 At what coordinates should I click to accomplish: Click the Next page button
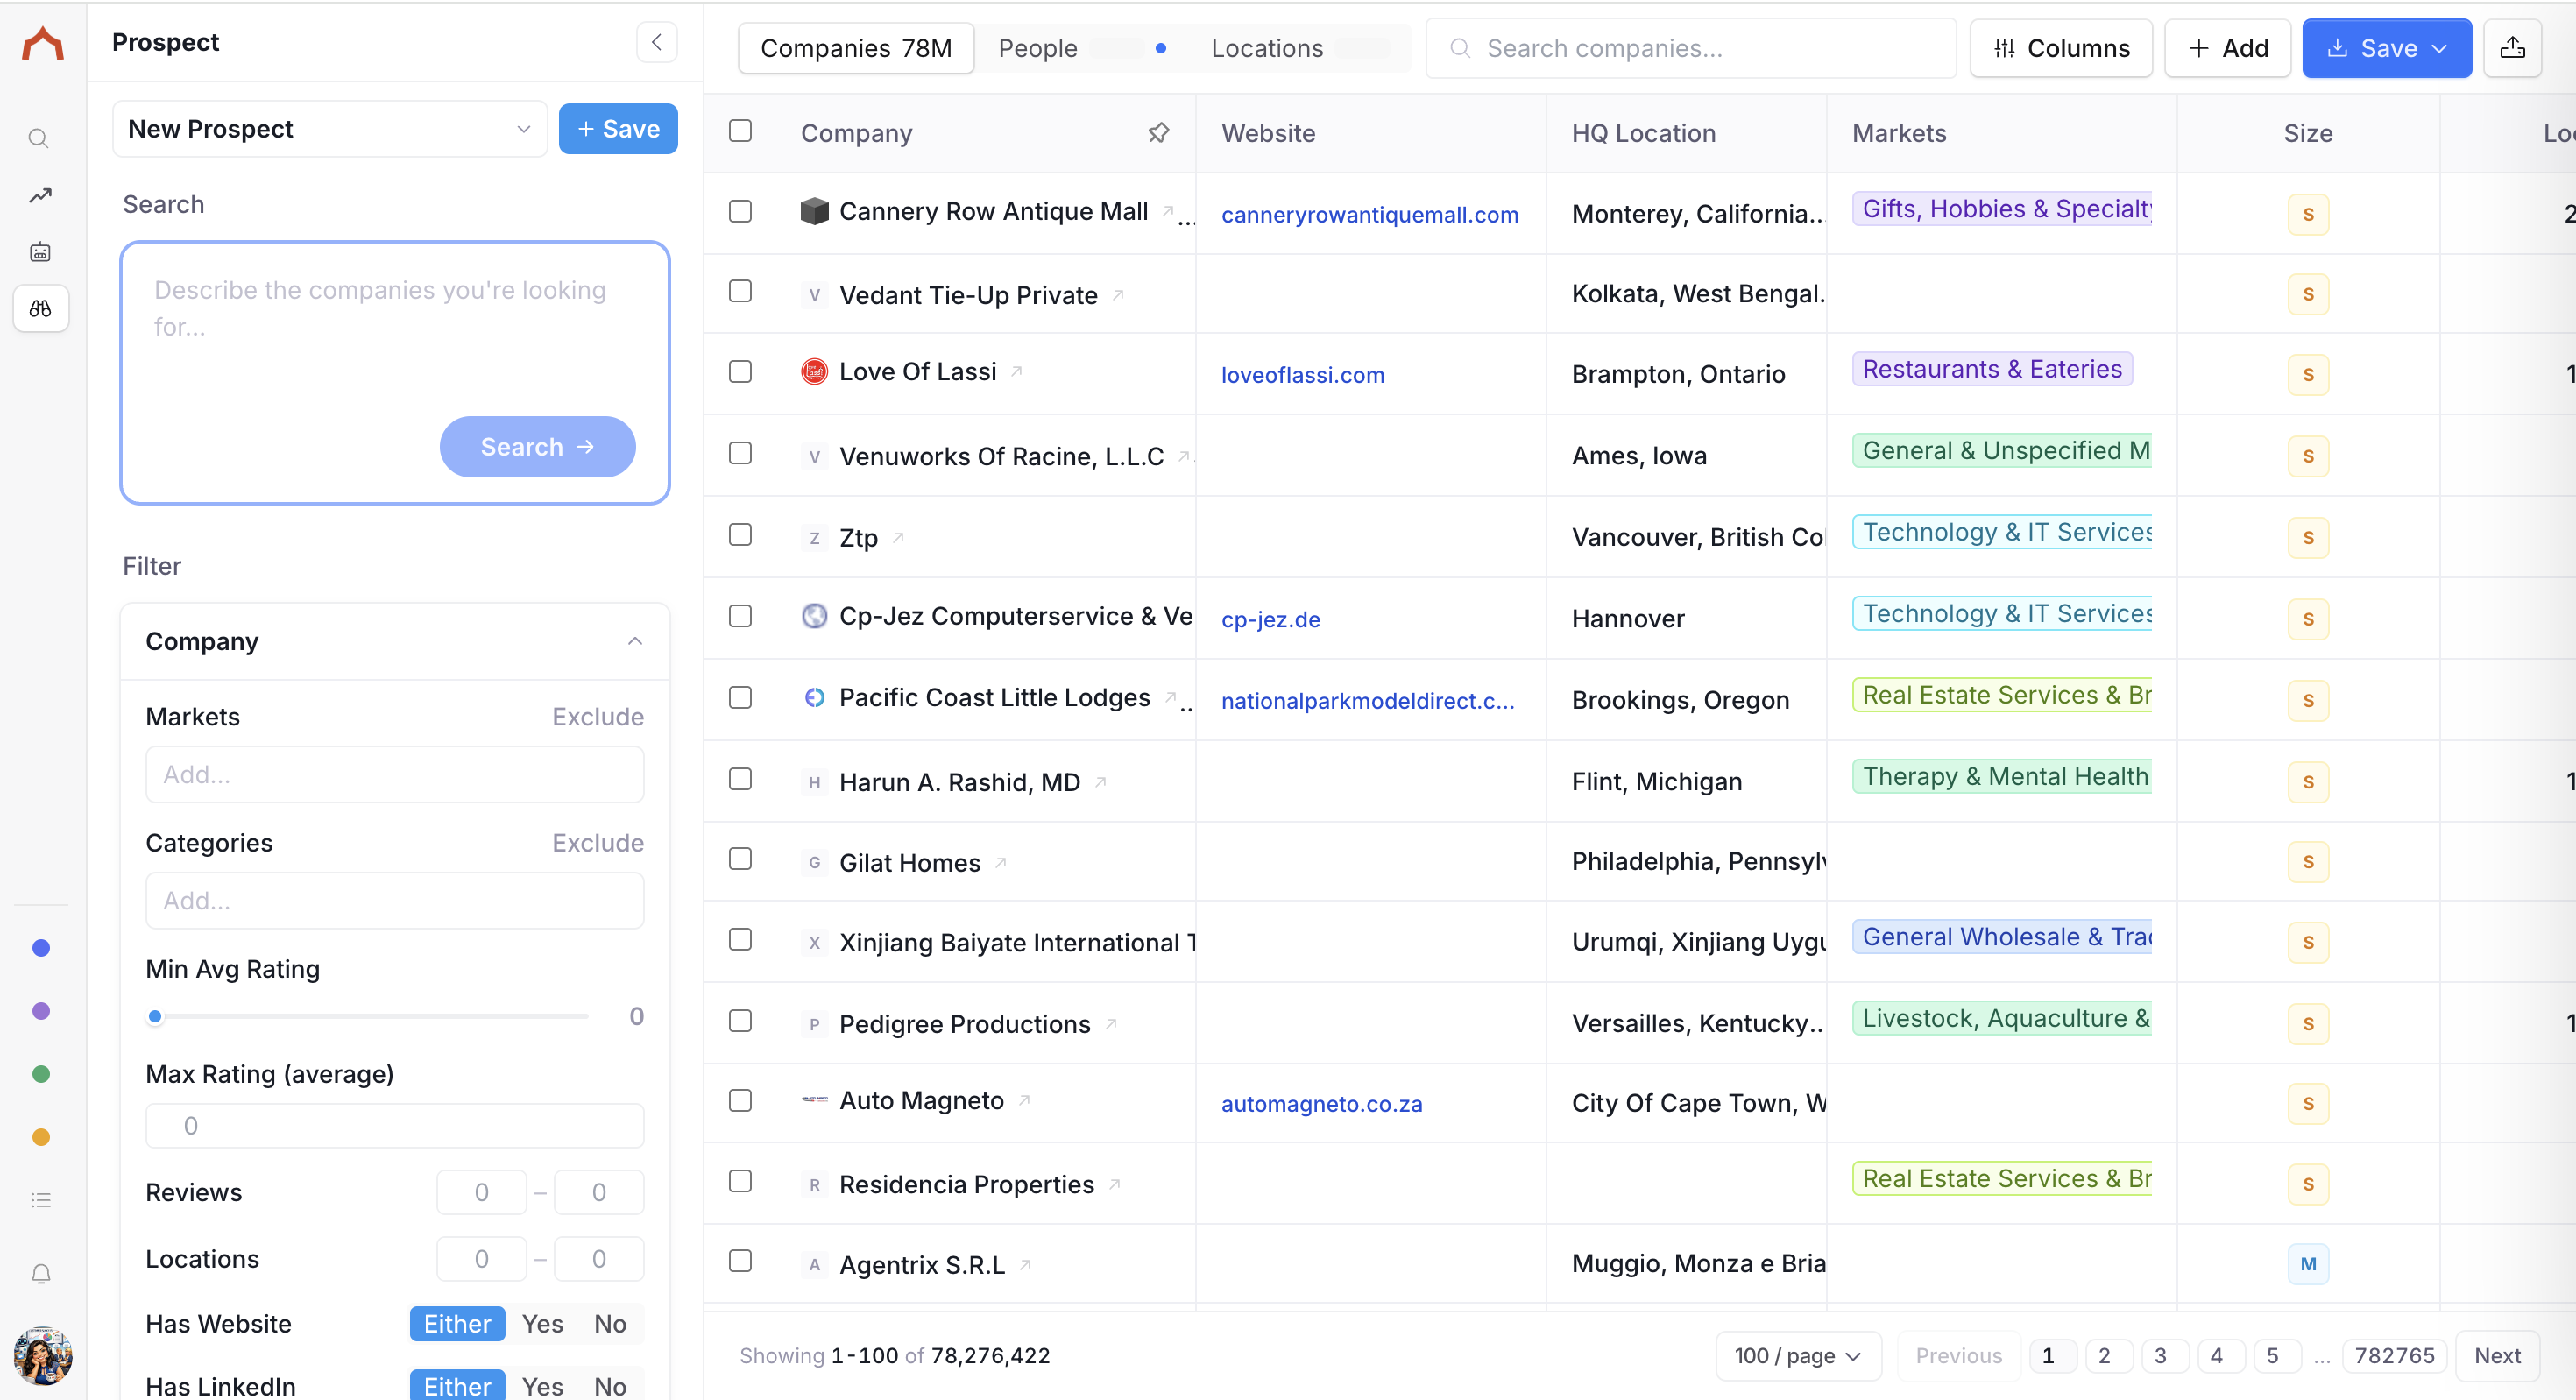2497,1356
